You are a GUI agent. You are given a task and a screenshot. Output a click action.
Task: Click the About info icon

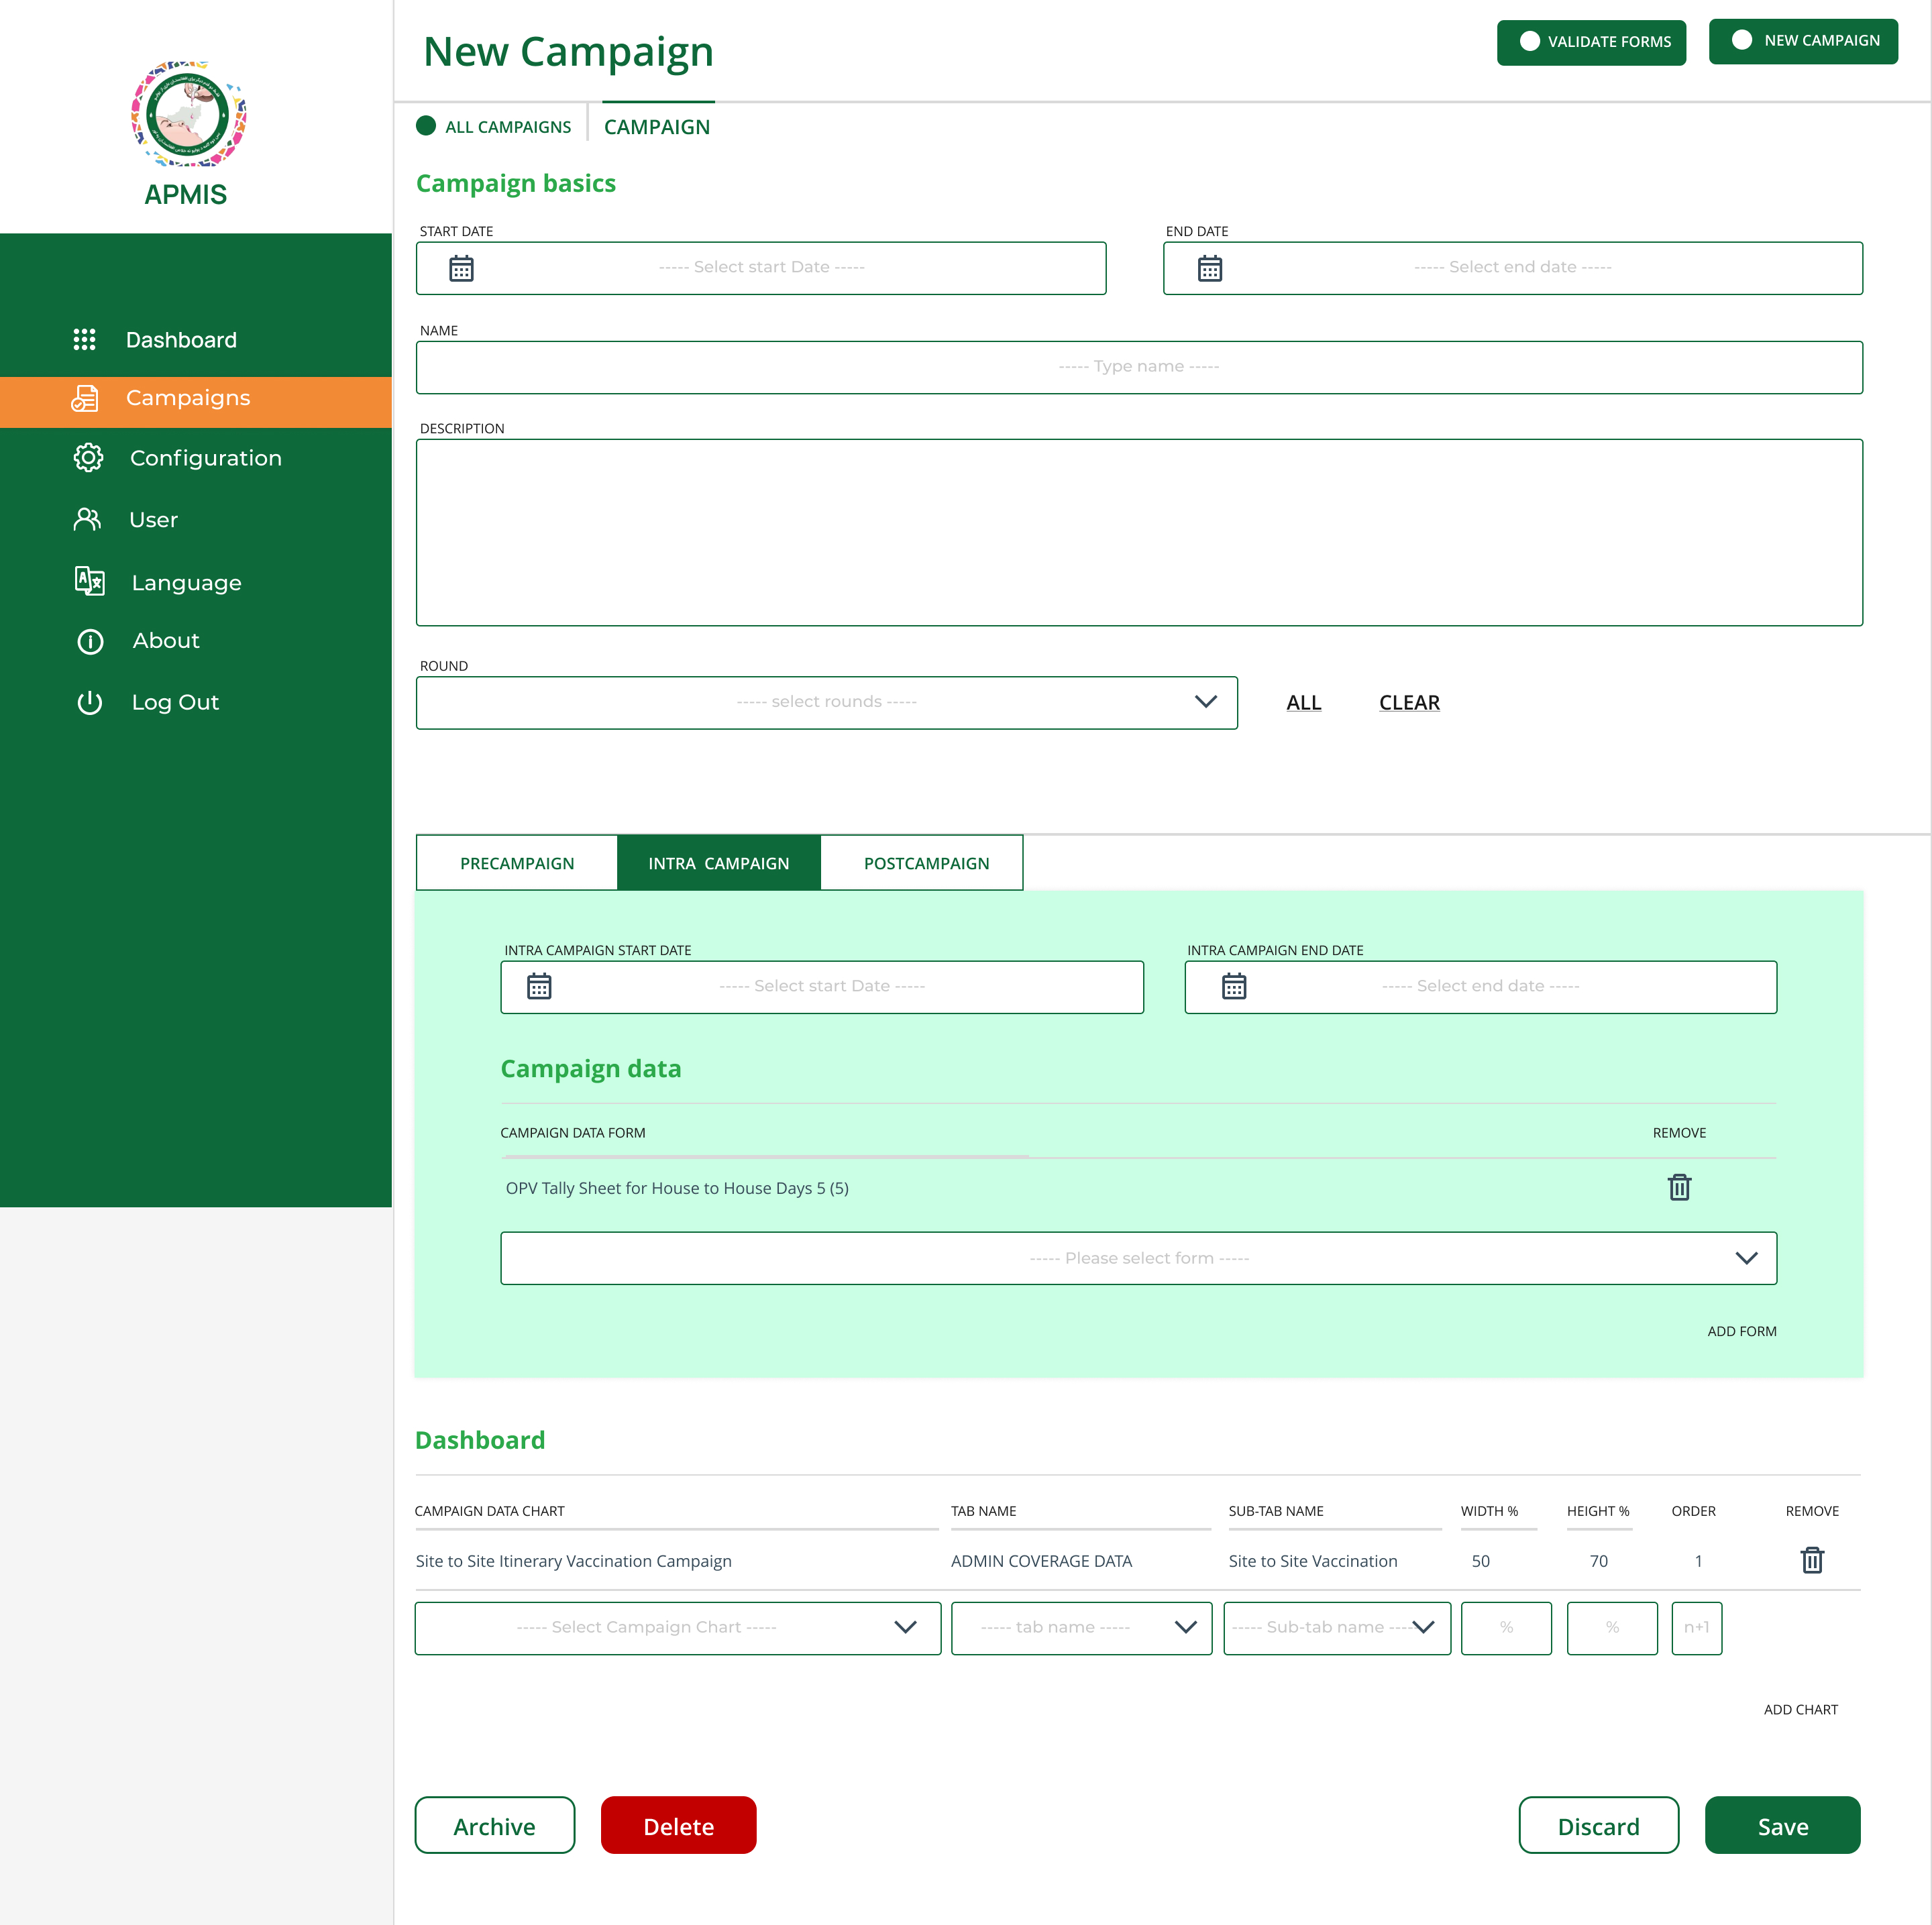pyautogui.click(x=89, y=641)
